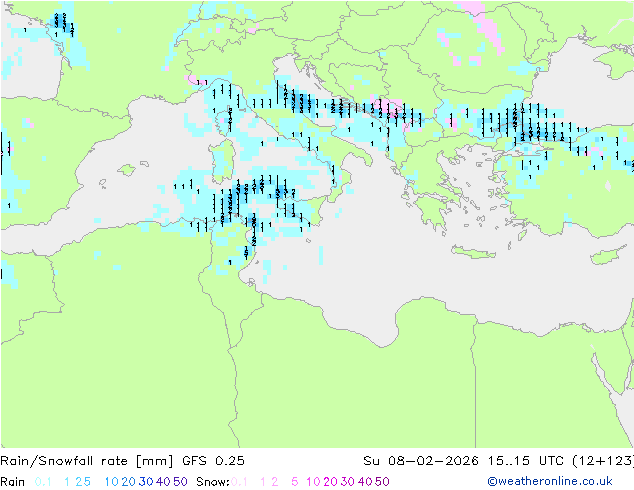The height and width of the screenshot is (490, 634).
Task: Choose the magenta Snow legend value 10
Action: coord(313,482)
